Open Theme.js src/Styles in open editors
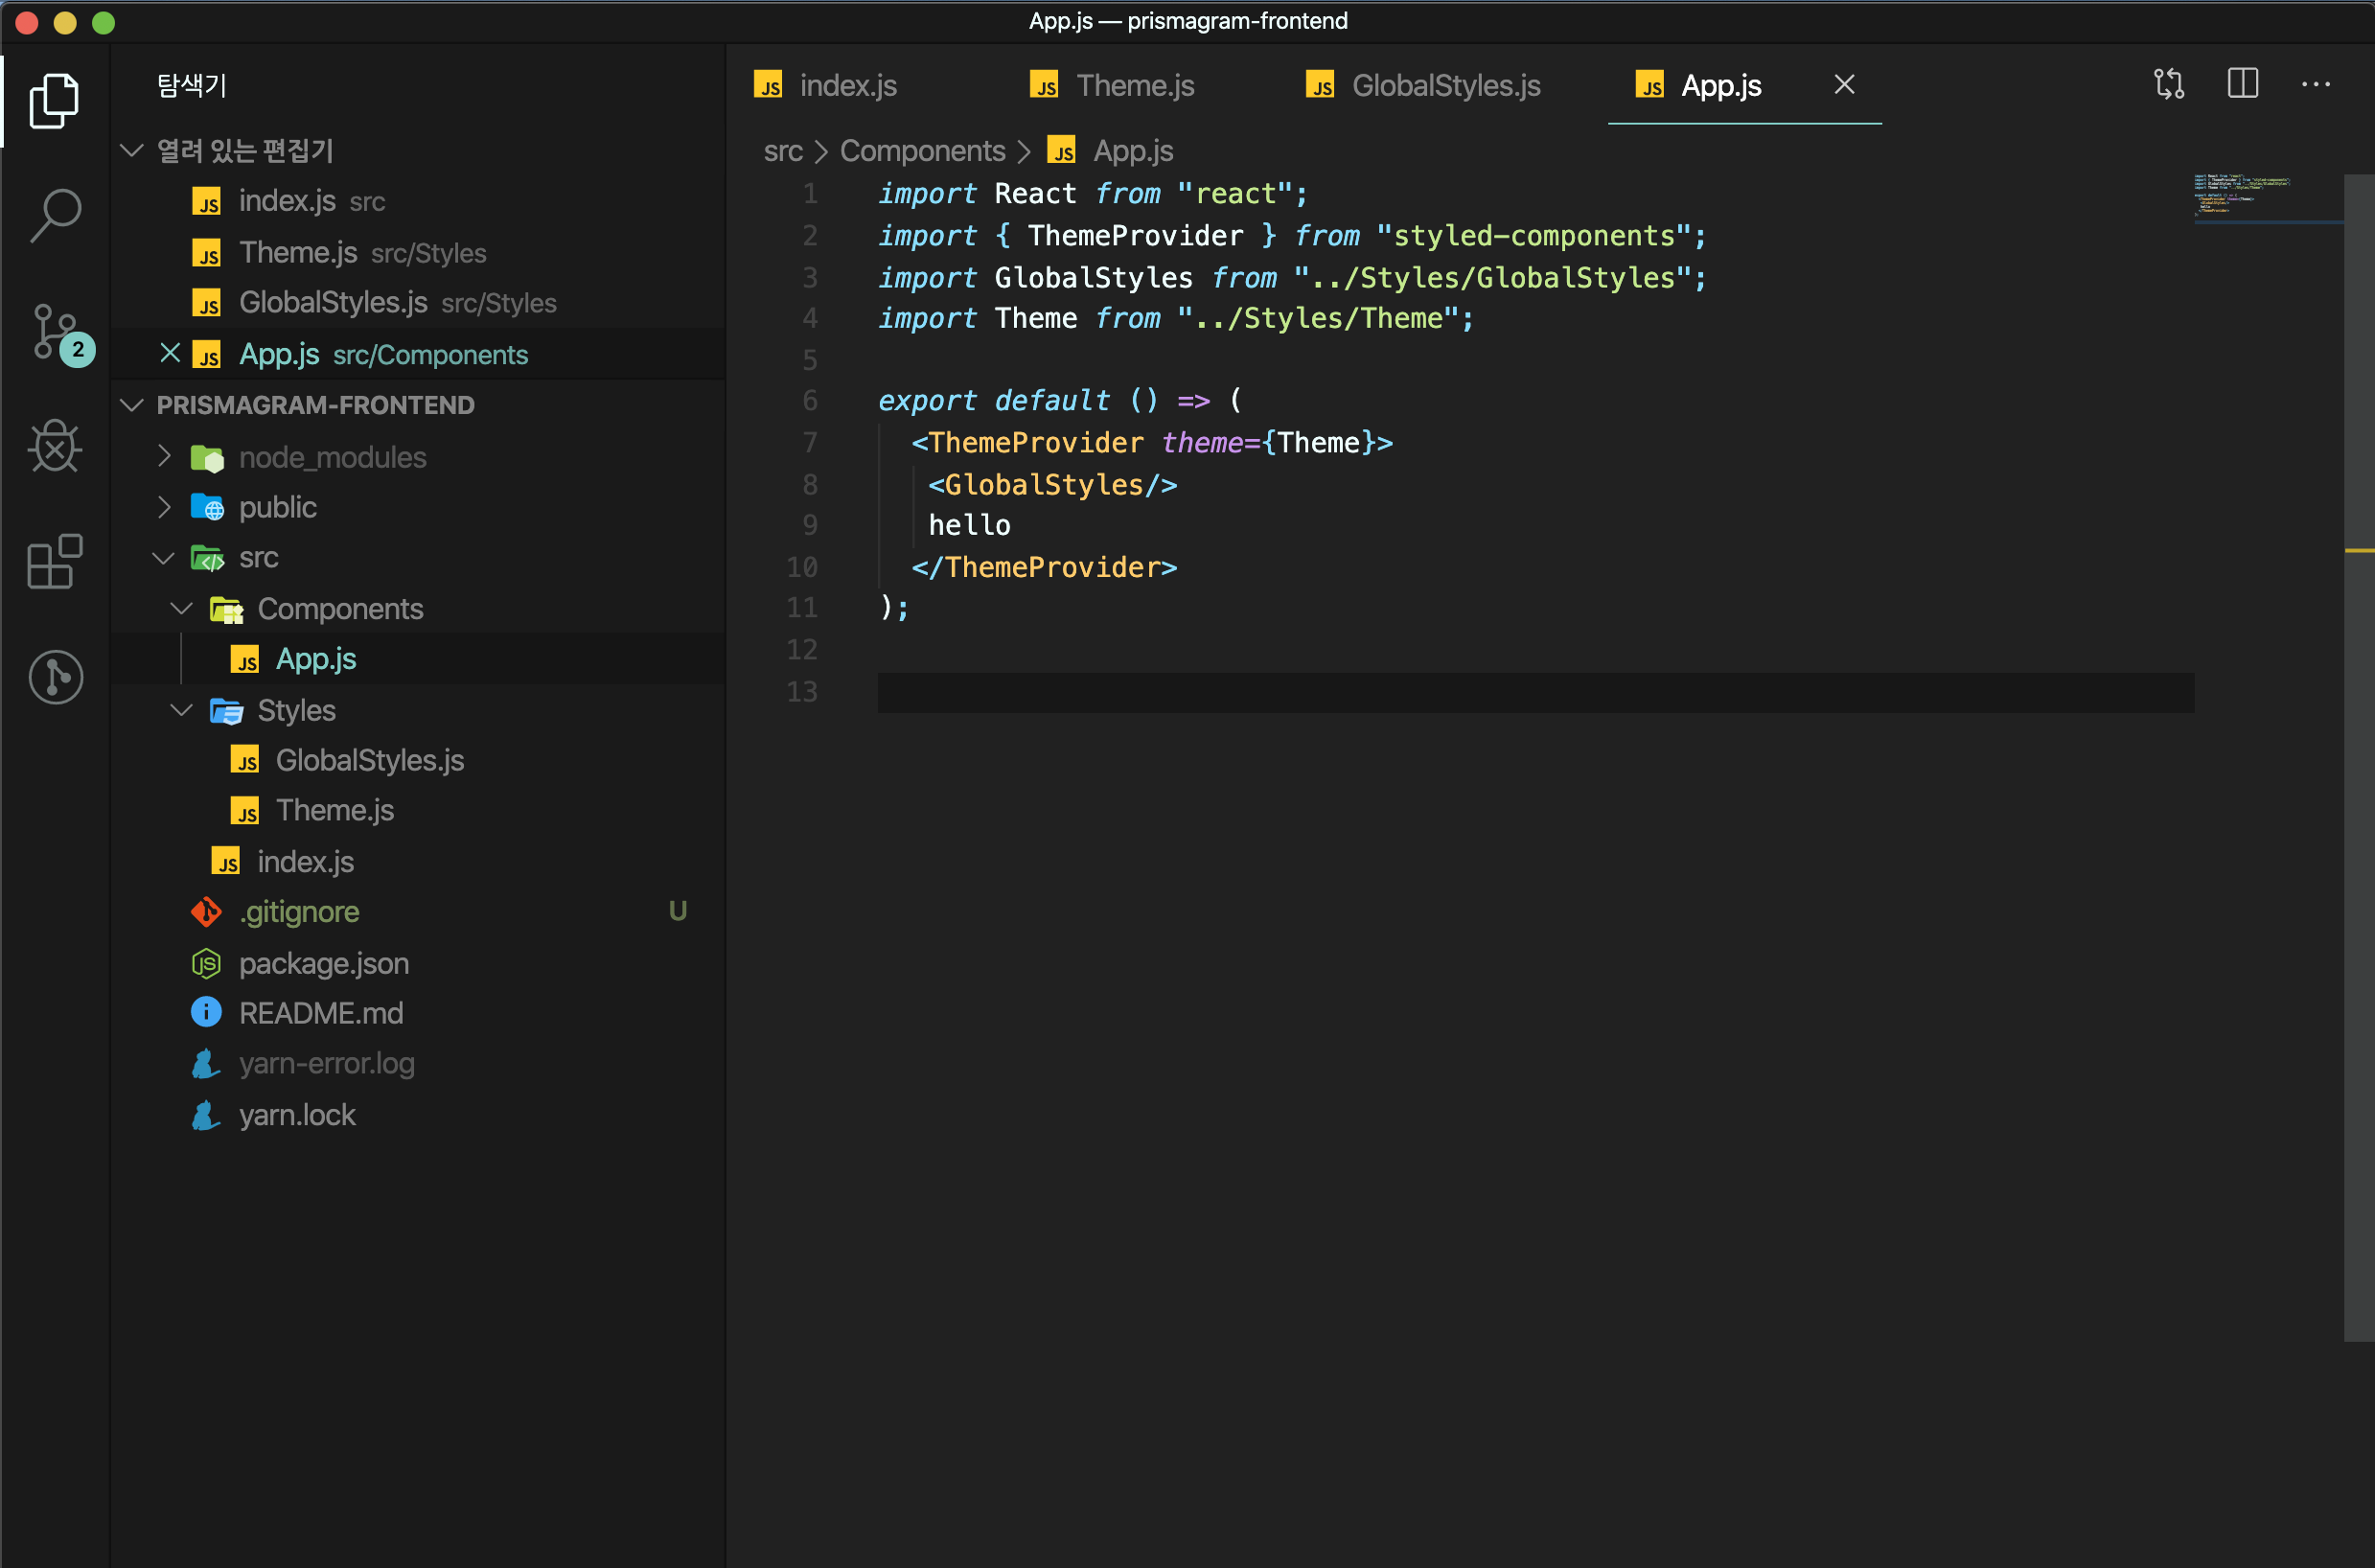The image size is (2375, 1568). click(418, 253)
